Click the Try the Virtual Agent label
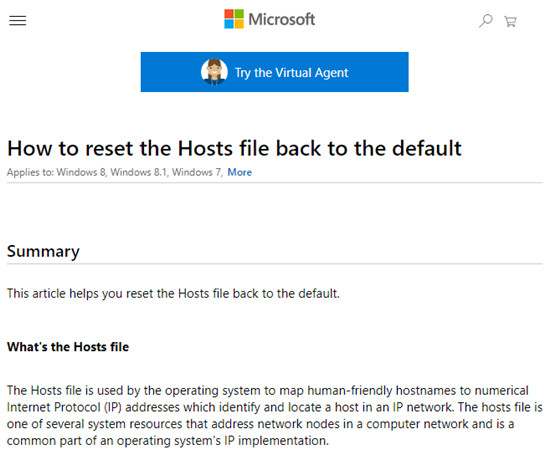This screenshot has width=550, height=454. (291, 73)
